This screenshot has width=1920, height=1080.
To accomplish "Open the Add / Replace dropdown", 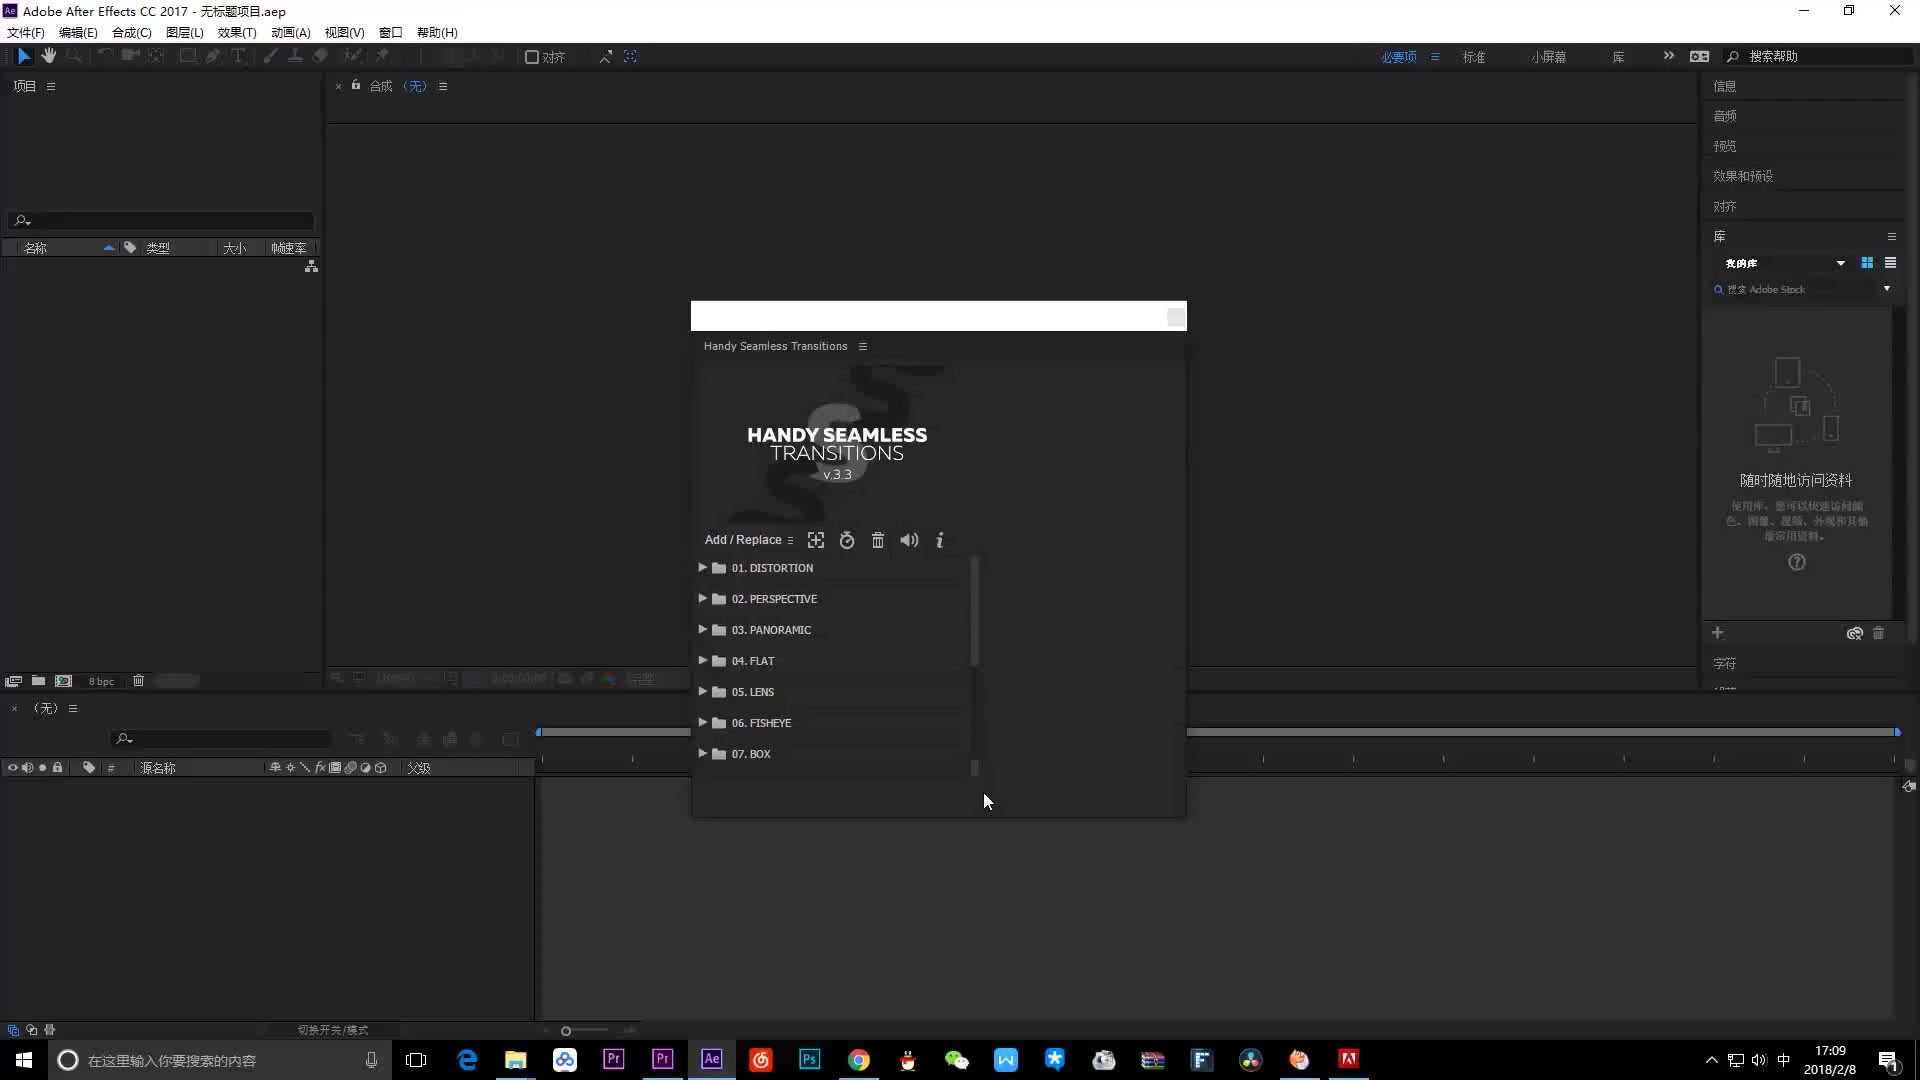I will pos(749,540).
